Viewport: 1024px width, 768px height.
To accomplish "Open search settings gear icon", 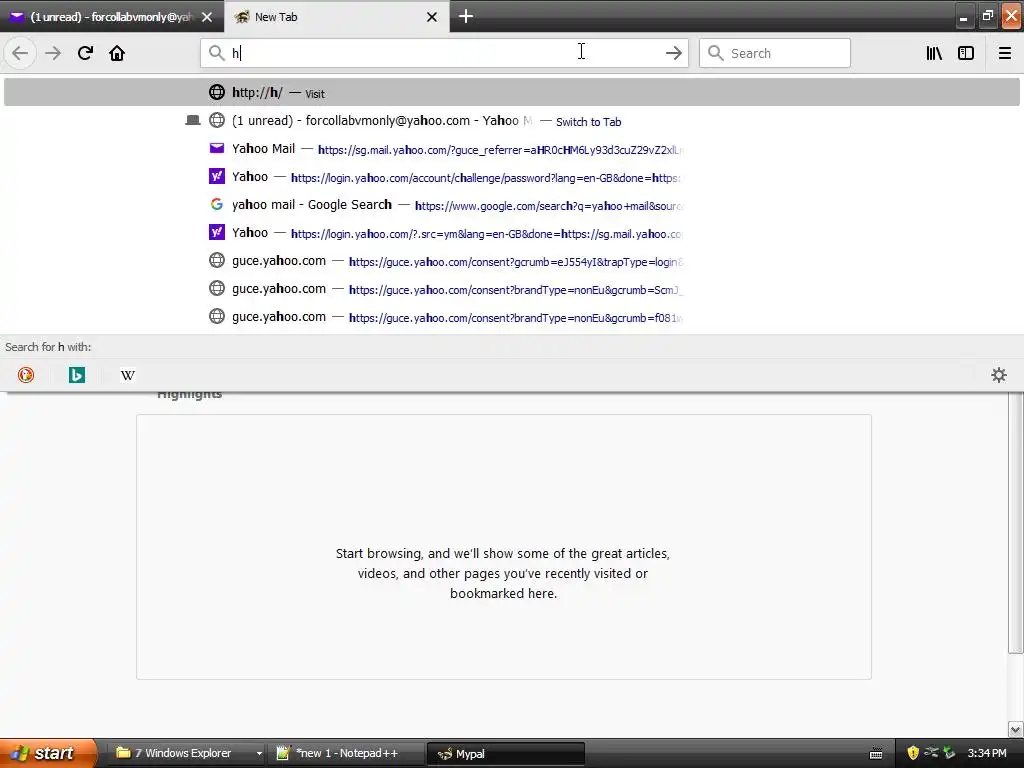I will tap(999, 375).
